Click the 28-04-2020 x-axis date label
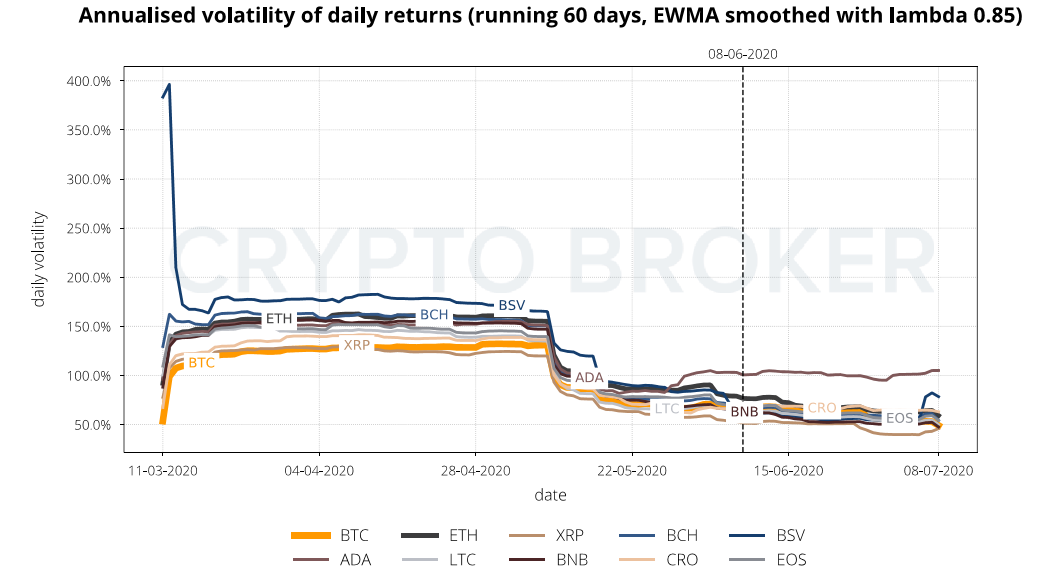1047x584 pixels. click(x=476, y=468)
